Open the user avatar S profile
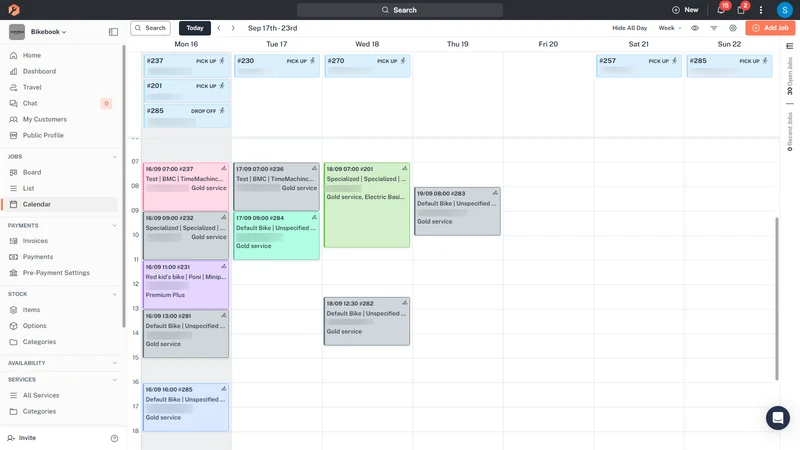 coord(784,10)
